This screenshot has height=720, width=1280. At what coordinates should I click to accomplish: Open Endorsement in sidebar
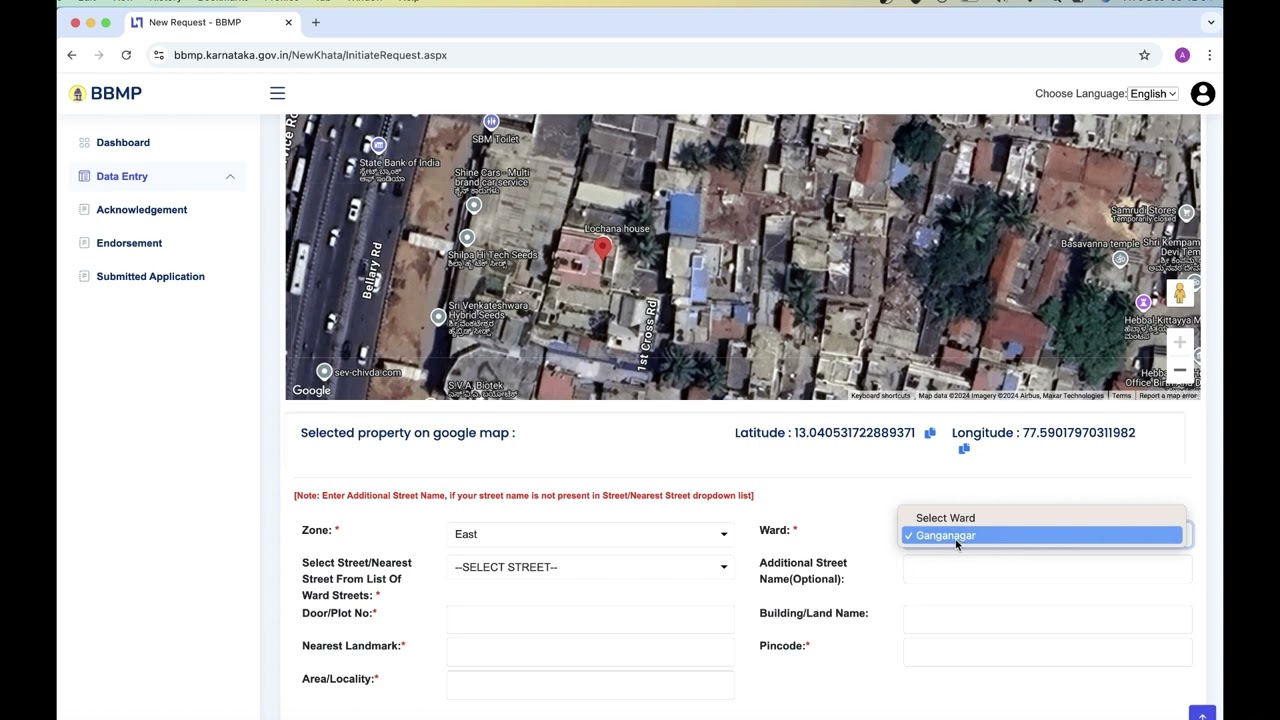tap(129, 243)
